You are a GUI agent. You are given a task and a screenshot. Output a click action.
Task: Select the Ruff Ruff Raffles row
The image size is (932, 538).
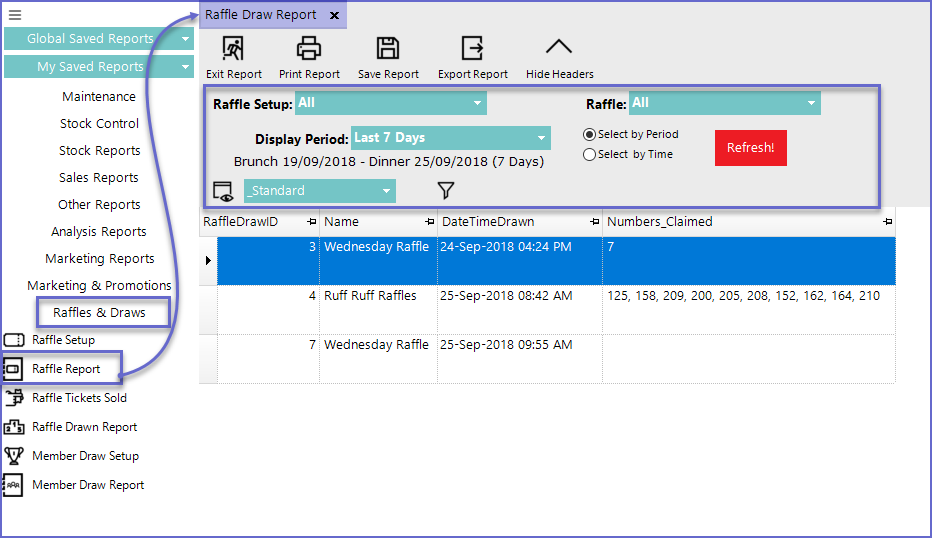[x=370, y=296]
